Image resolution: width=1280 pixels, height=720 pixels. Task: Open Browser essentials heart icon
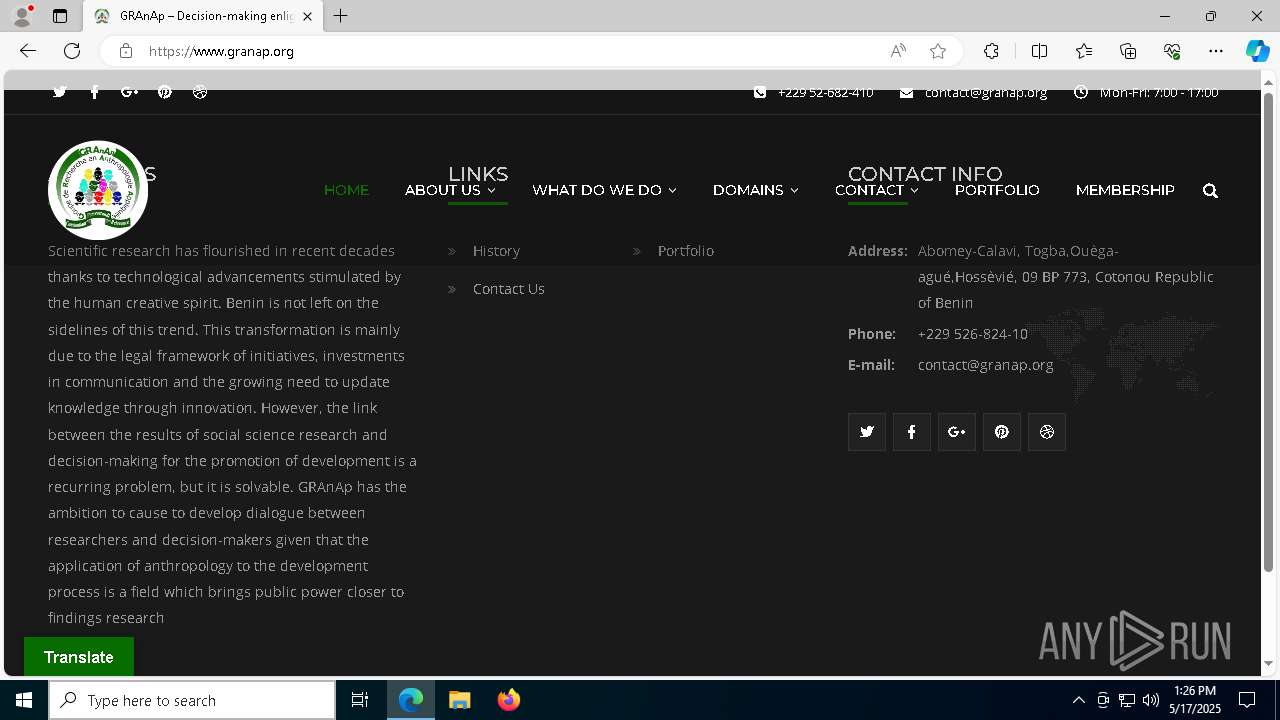pyautogui.click(x=1172, y=51)
